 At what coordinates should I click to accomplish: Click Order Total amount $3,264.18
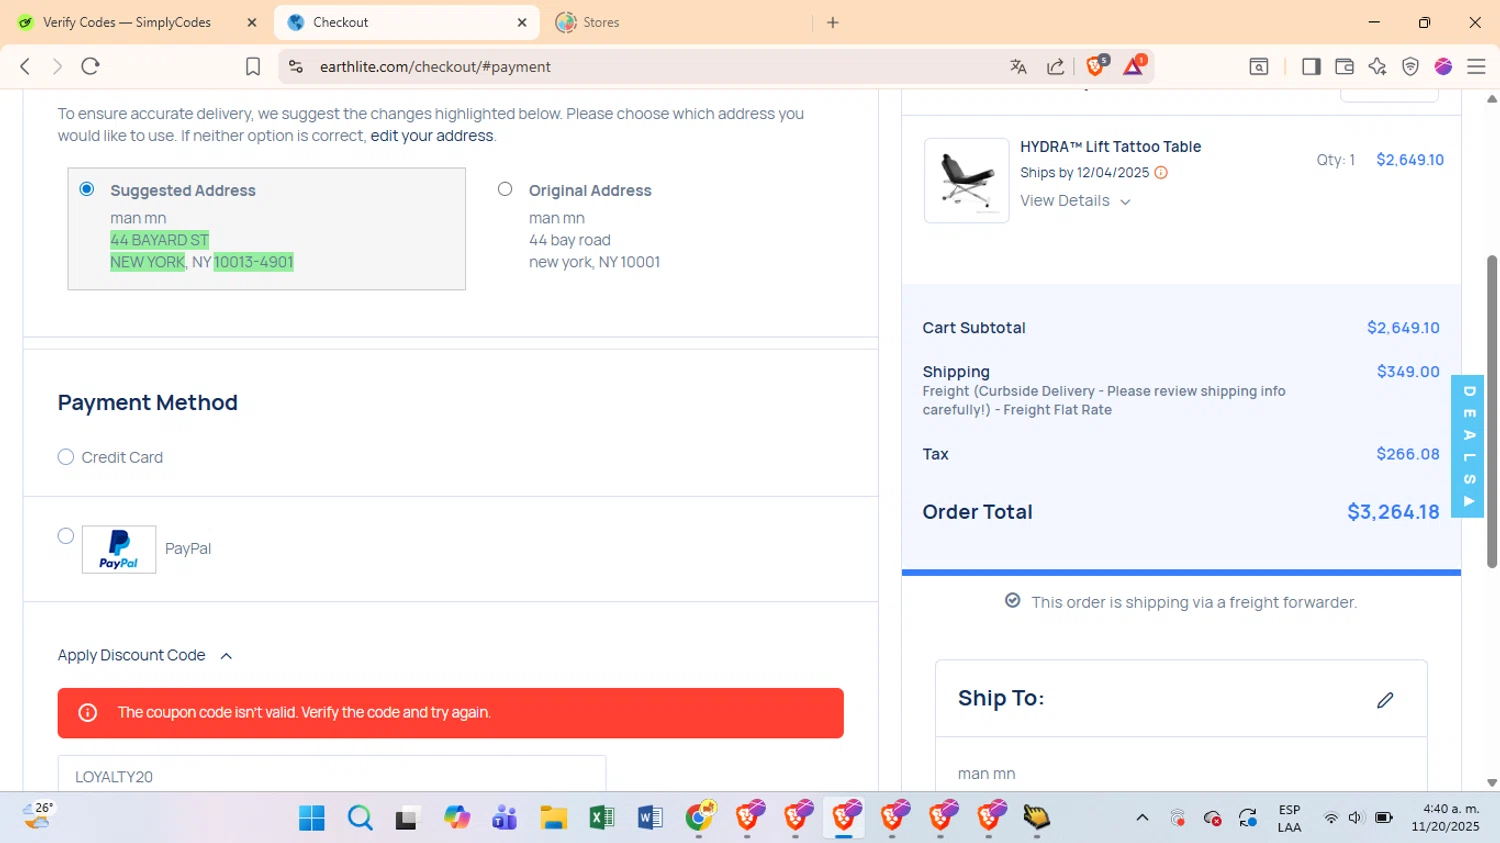point(1393,512)
